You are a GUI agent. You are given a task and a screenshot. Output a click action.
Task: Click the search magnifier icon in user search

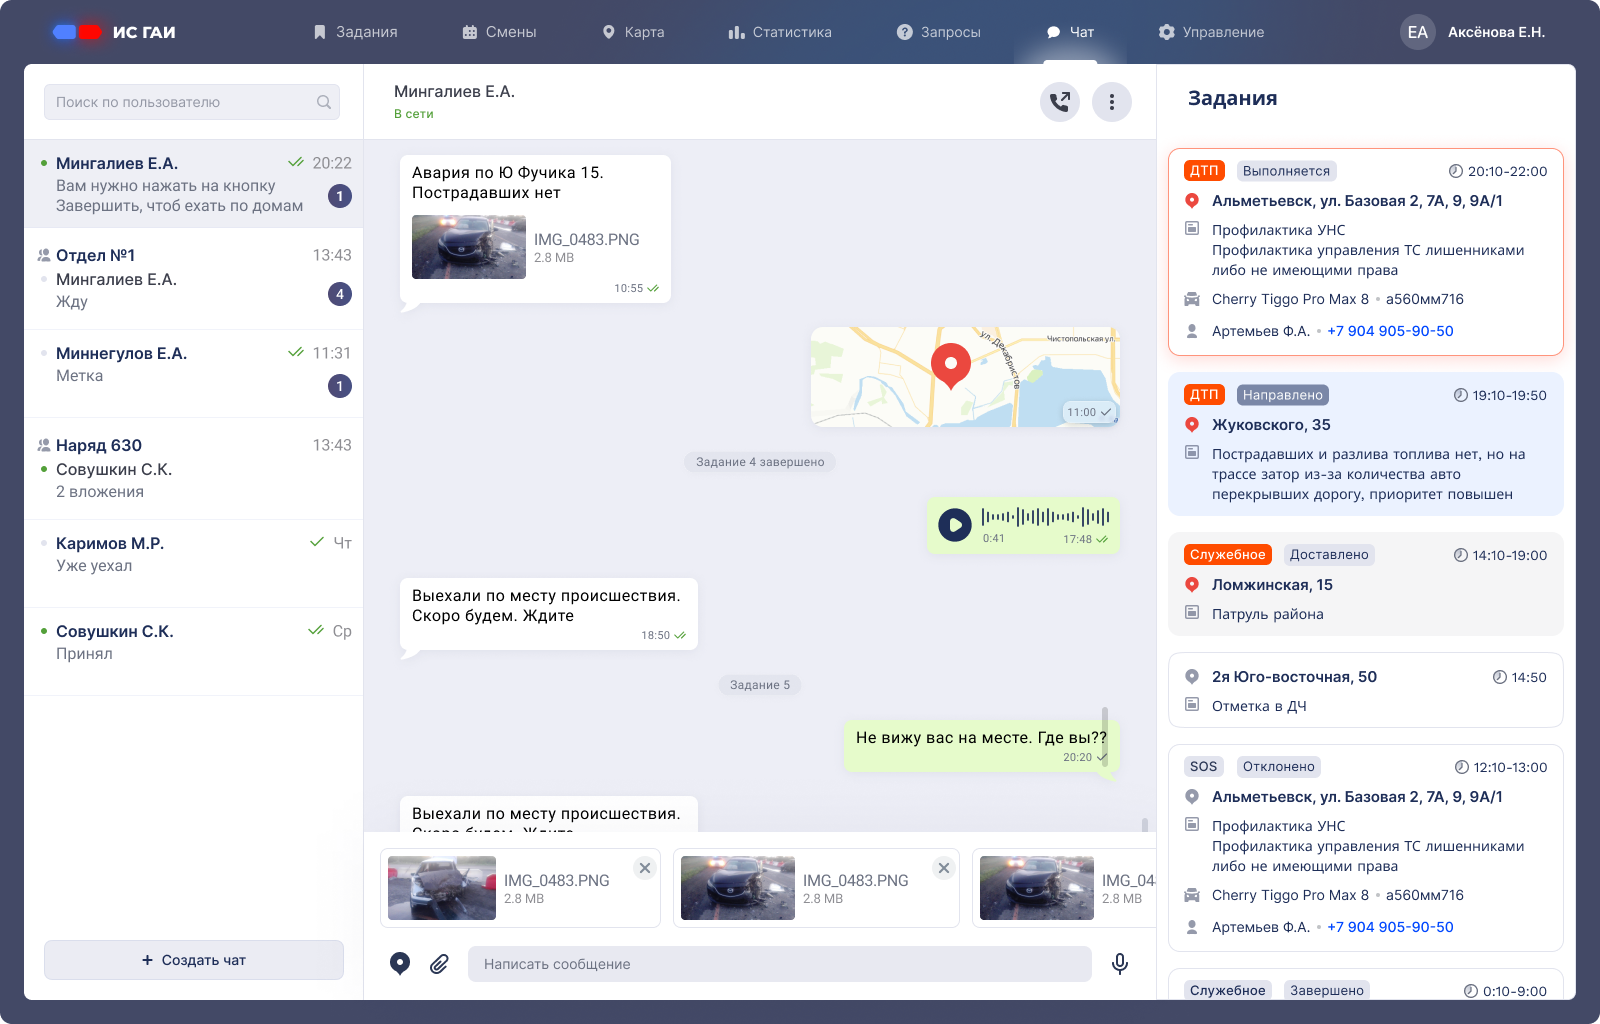pyautogui.click(x=324, y=102)
